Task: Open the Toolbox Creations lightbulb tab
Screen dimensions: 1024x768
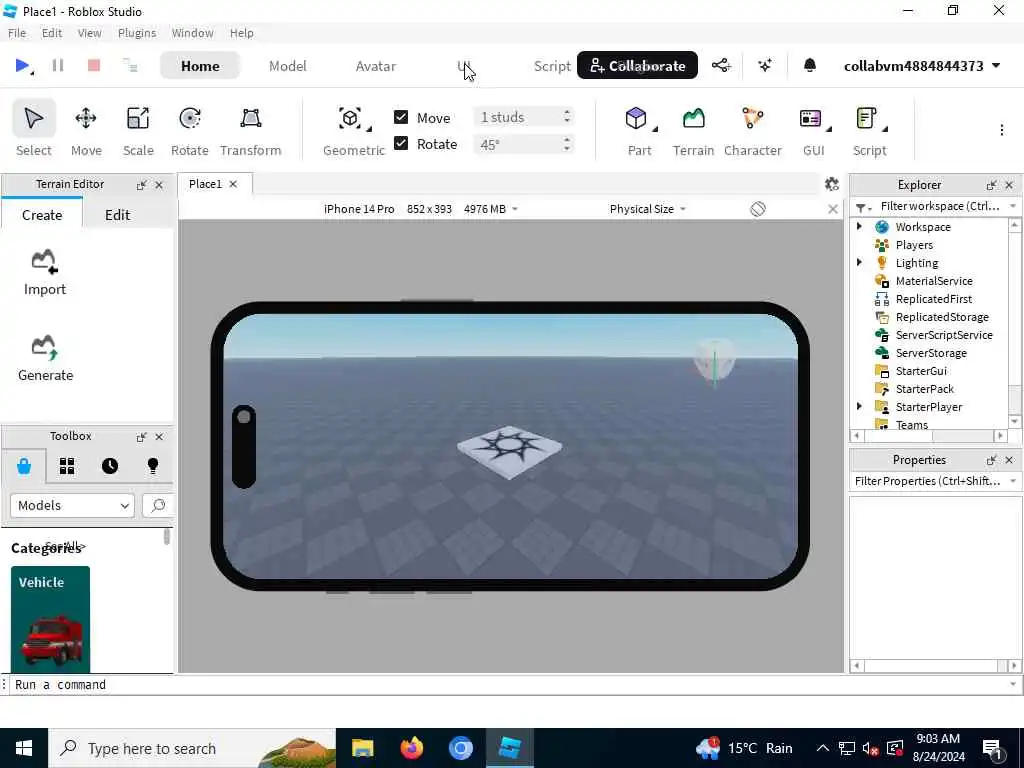Action: coord(153,466)
